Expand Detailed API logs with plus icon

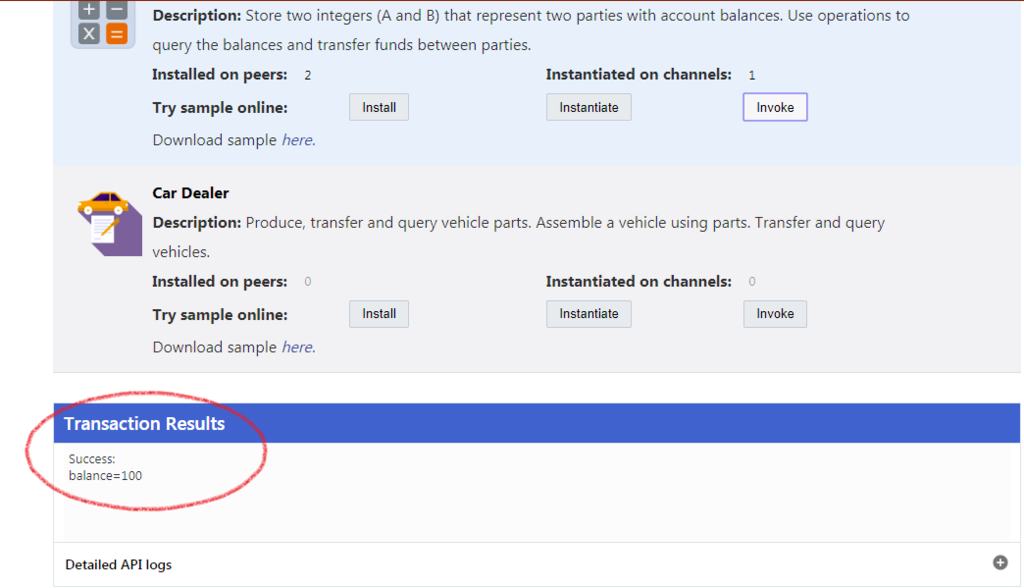pyautogui.click(x=1000, y=563)
